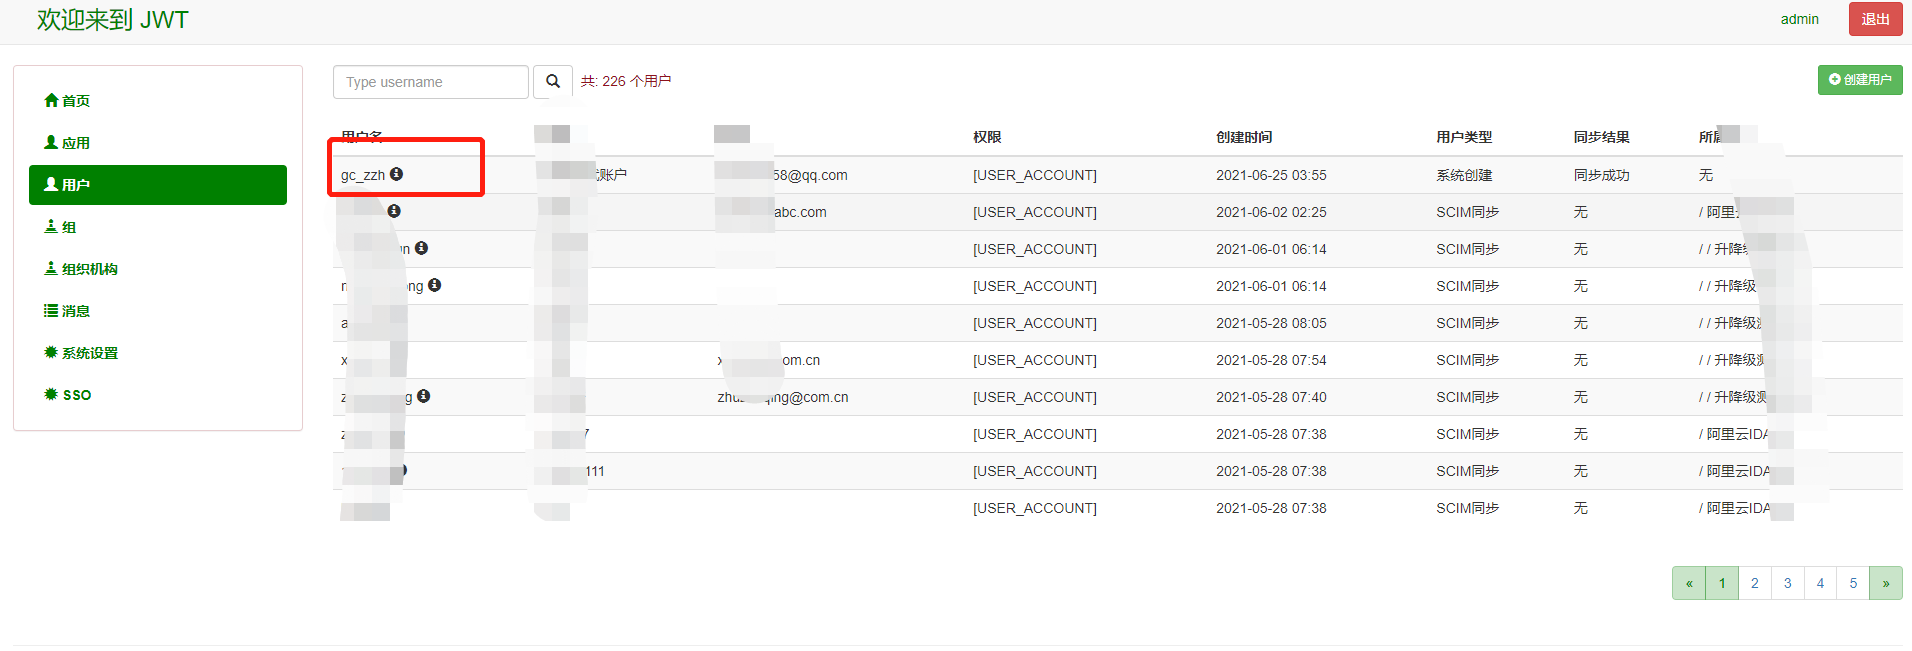Screen dimensions: 1912x651
Task: Click the admin account link
Action: [x=1799, y=19]
